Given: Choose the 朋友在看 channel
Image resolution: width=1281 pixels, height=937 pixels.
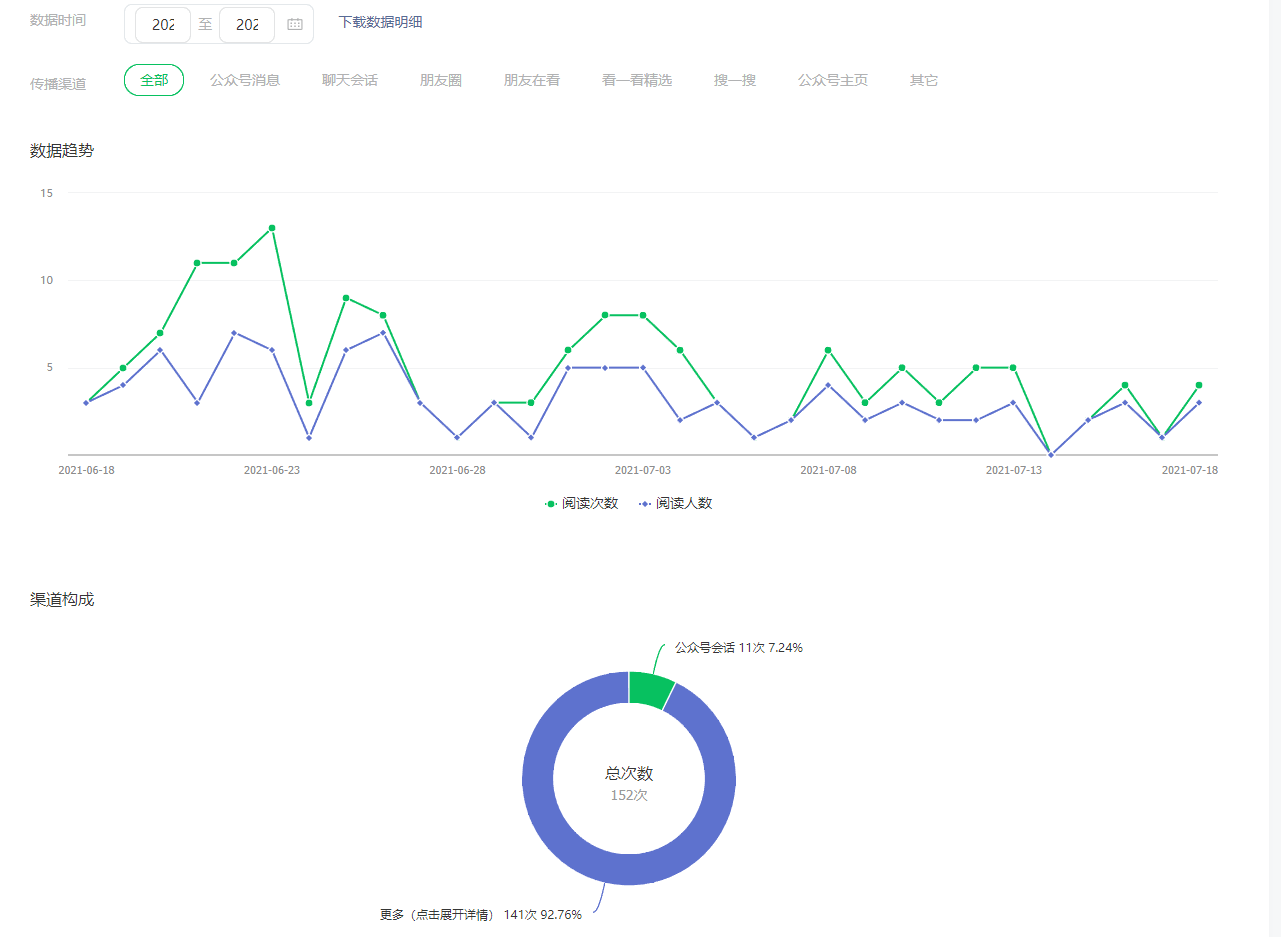Looking at the screenshot, I should (532, 80).
